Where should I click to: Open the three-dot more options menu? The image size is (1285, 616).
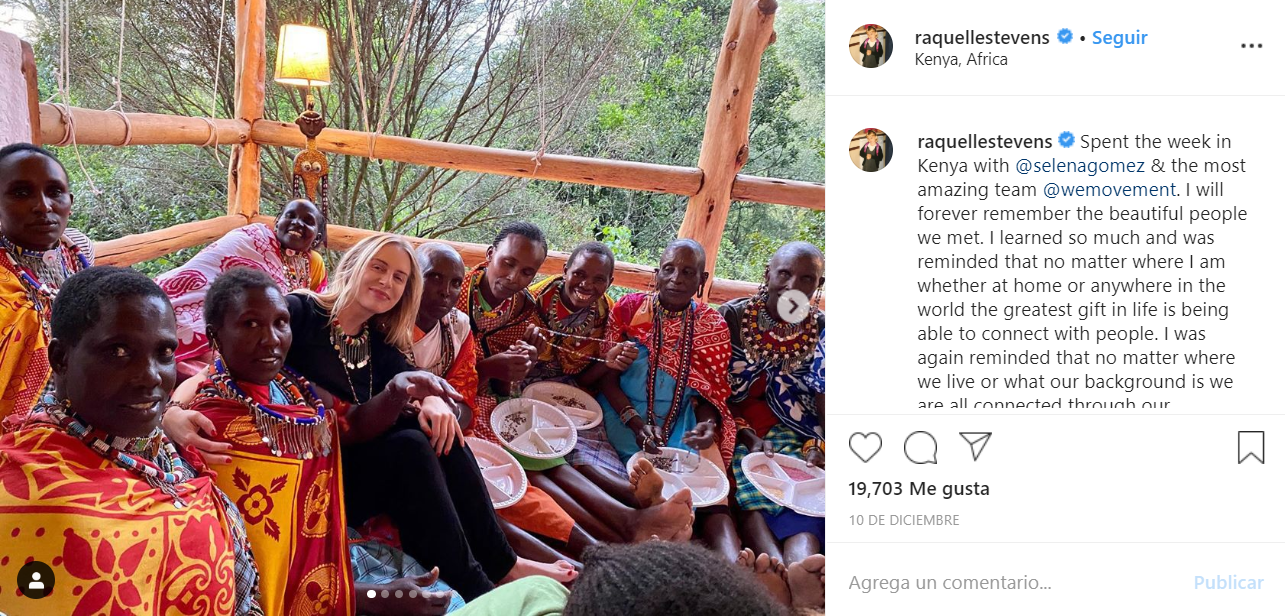(x=1251, y=46)
